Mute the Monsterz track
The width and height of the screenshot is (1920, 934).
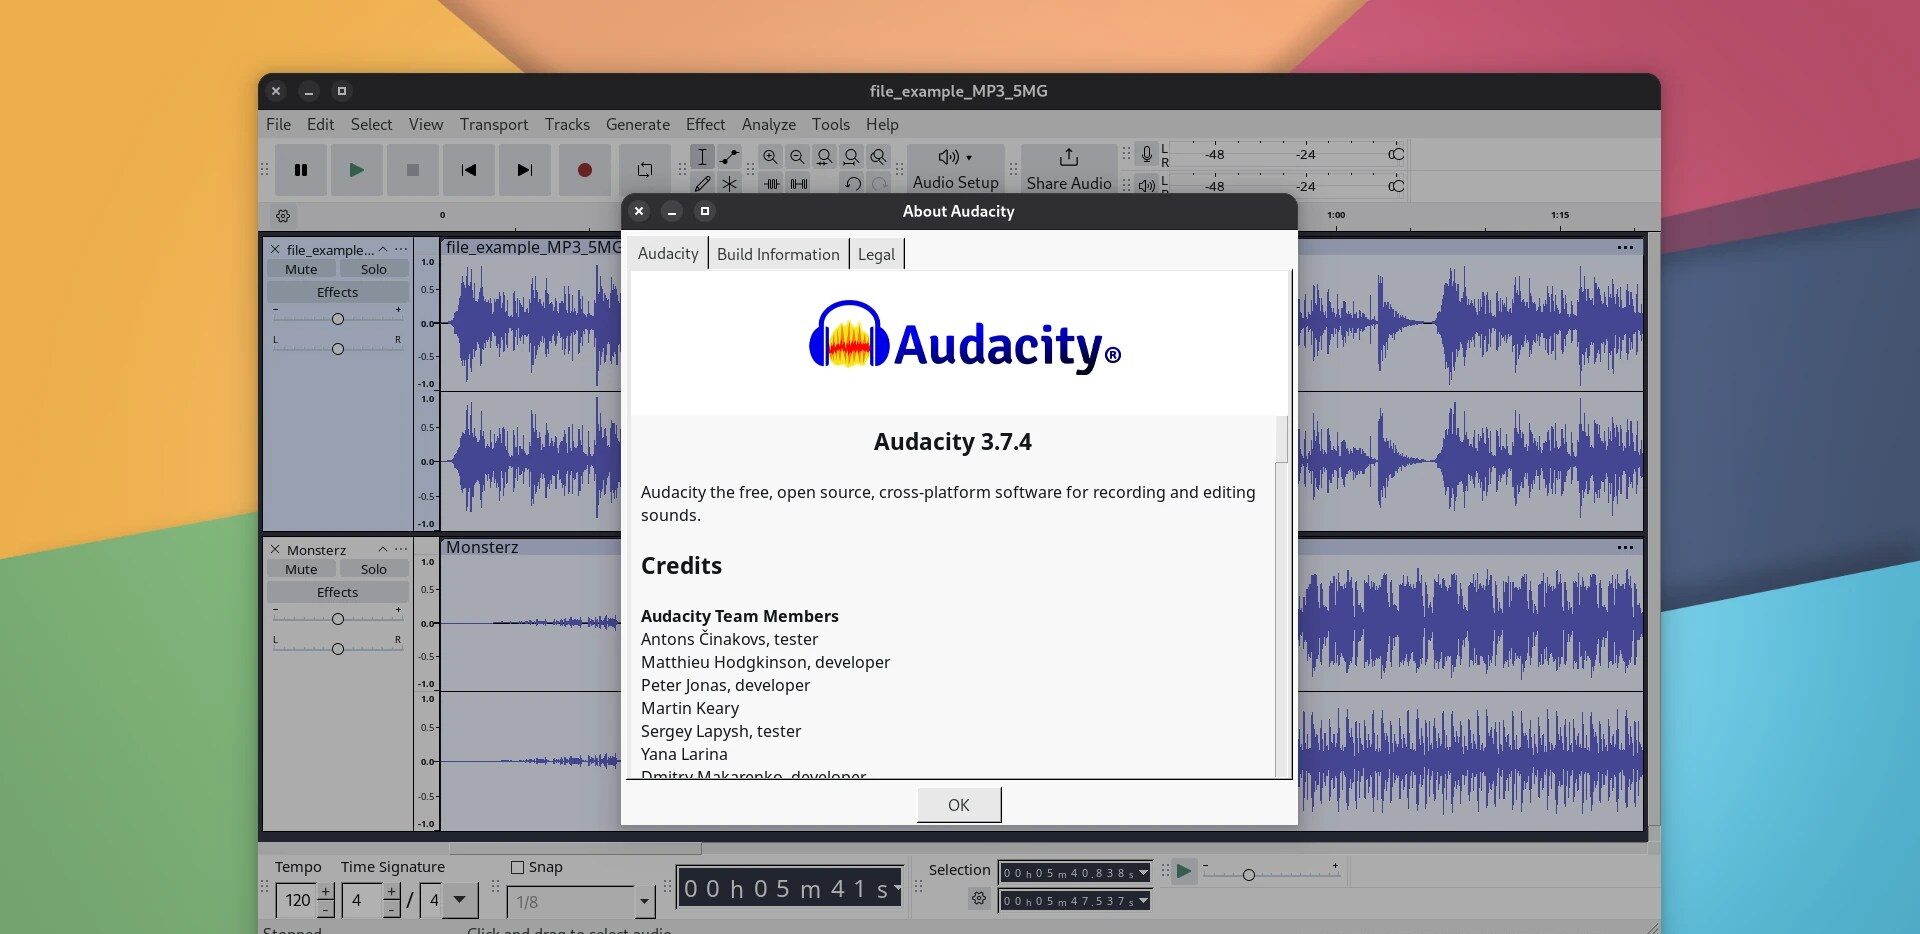pyautogui.click(x=301, y=569)
